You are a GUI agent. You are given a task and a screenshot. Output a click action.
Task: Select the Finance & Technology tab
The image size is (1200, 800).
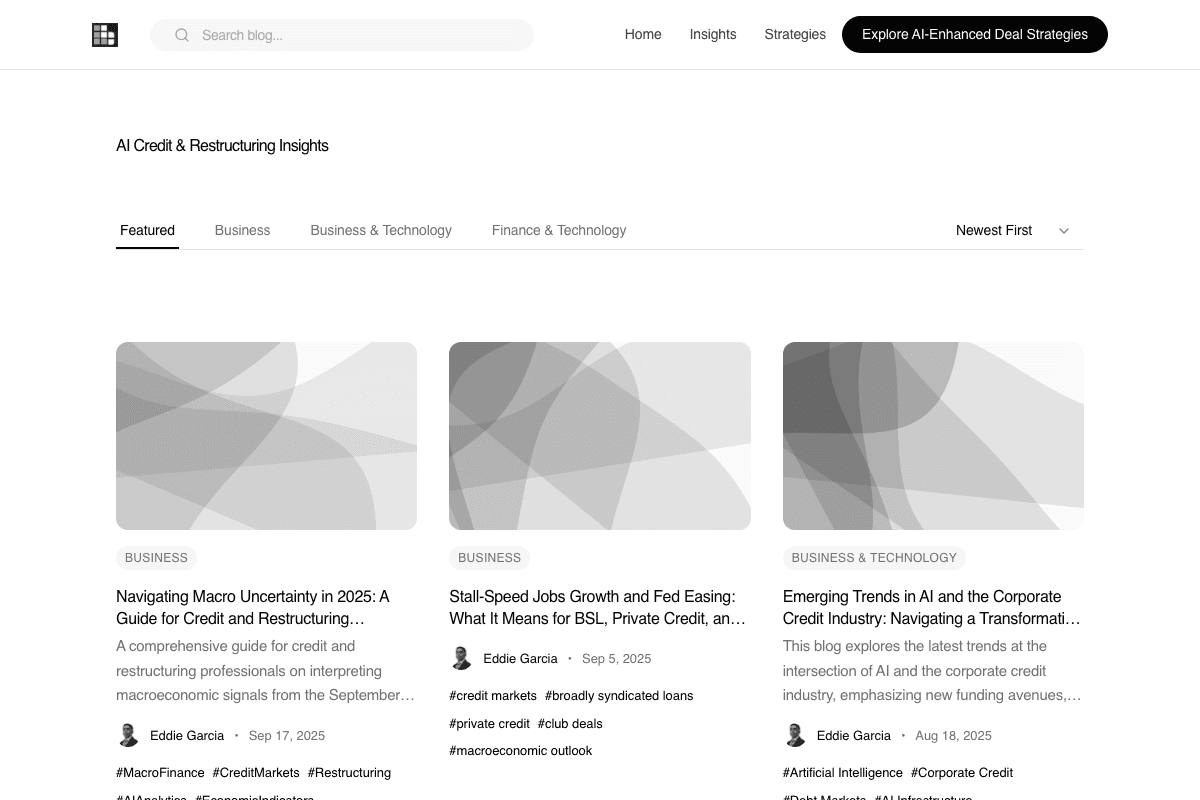pyautogui.click(x=559, y=230)
